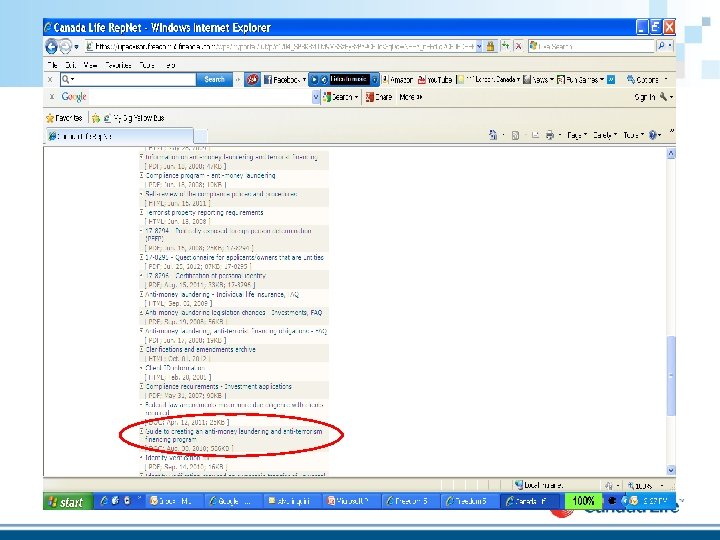Open Google toolbar search history dropdown arrow
This screenshot has height=540, width=720.
coord(316,97)
